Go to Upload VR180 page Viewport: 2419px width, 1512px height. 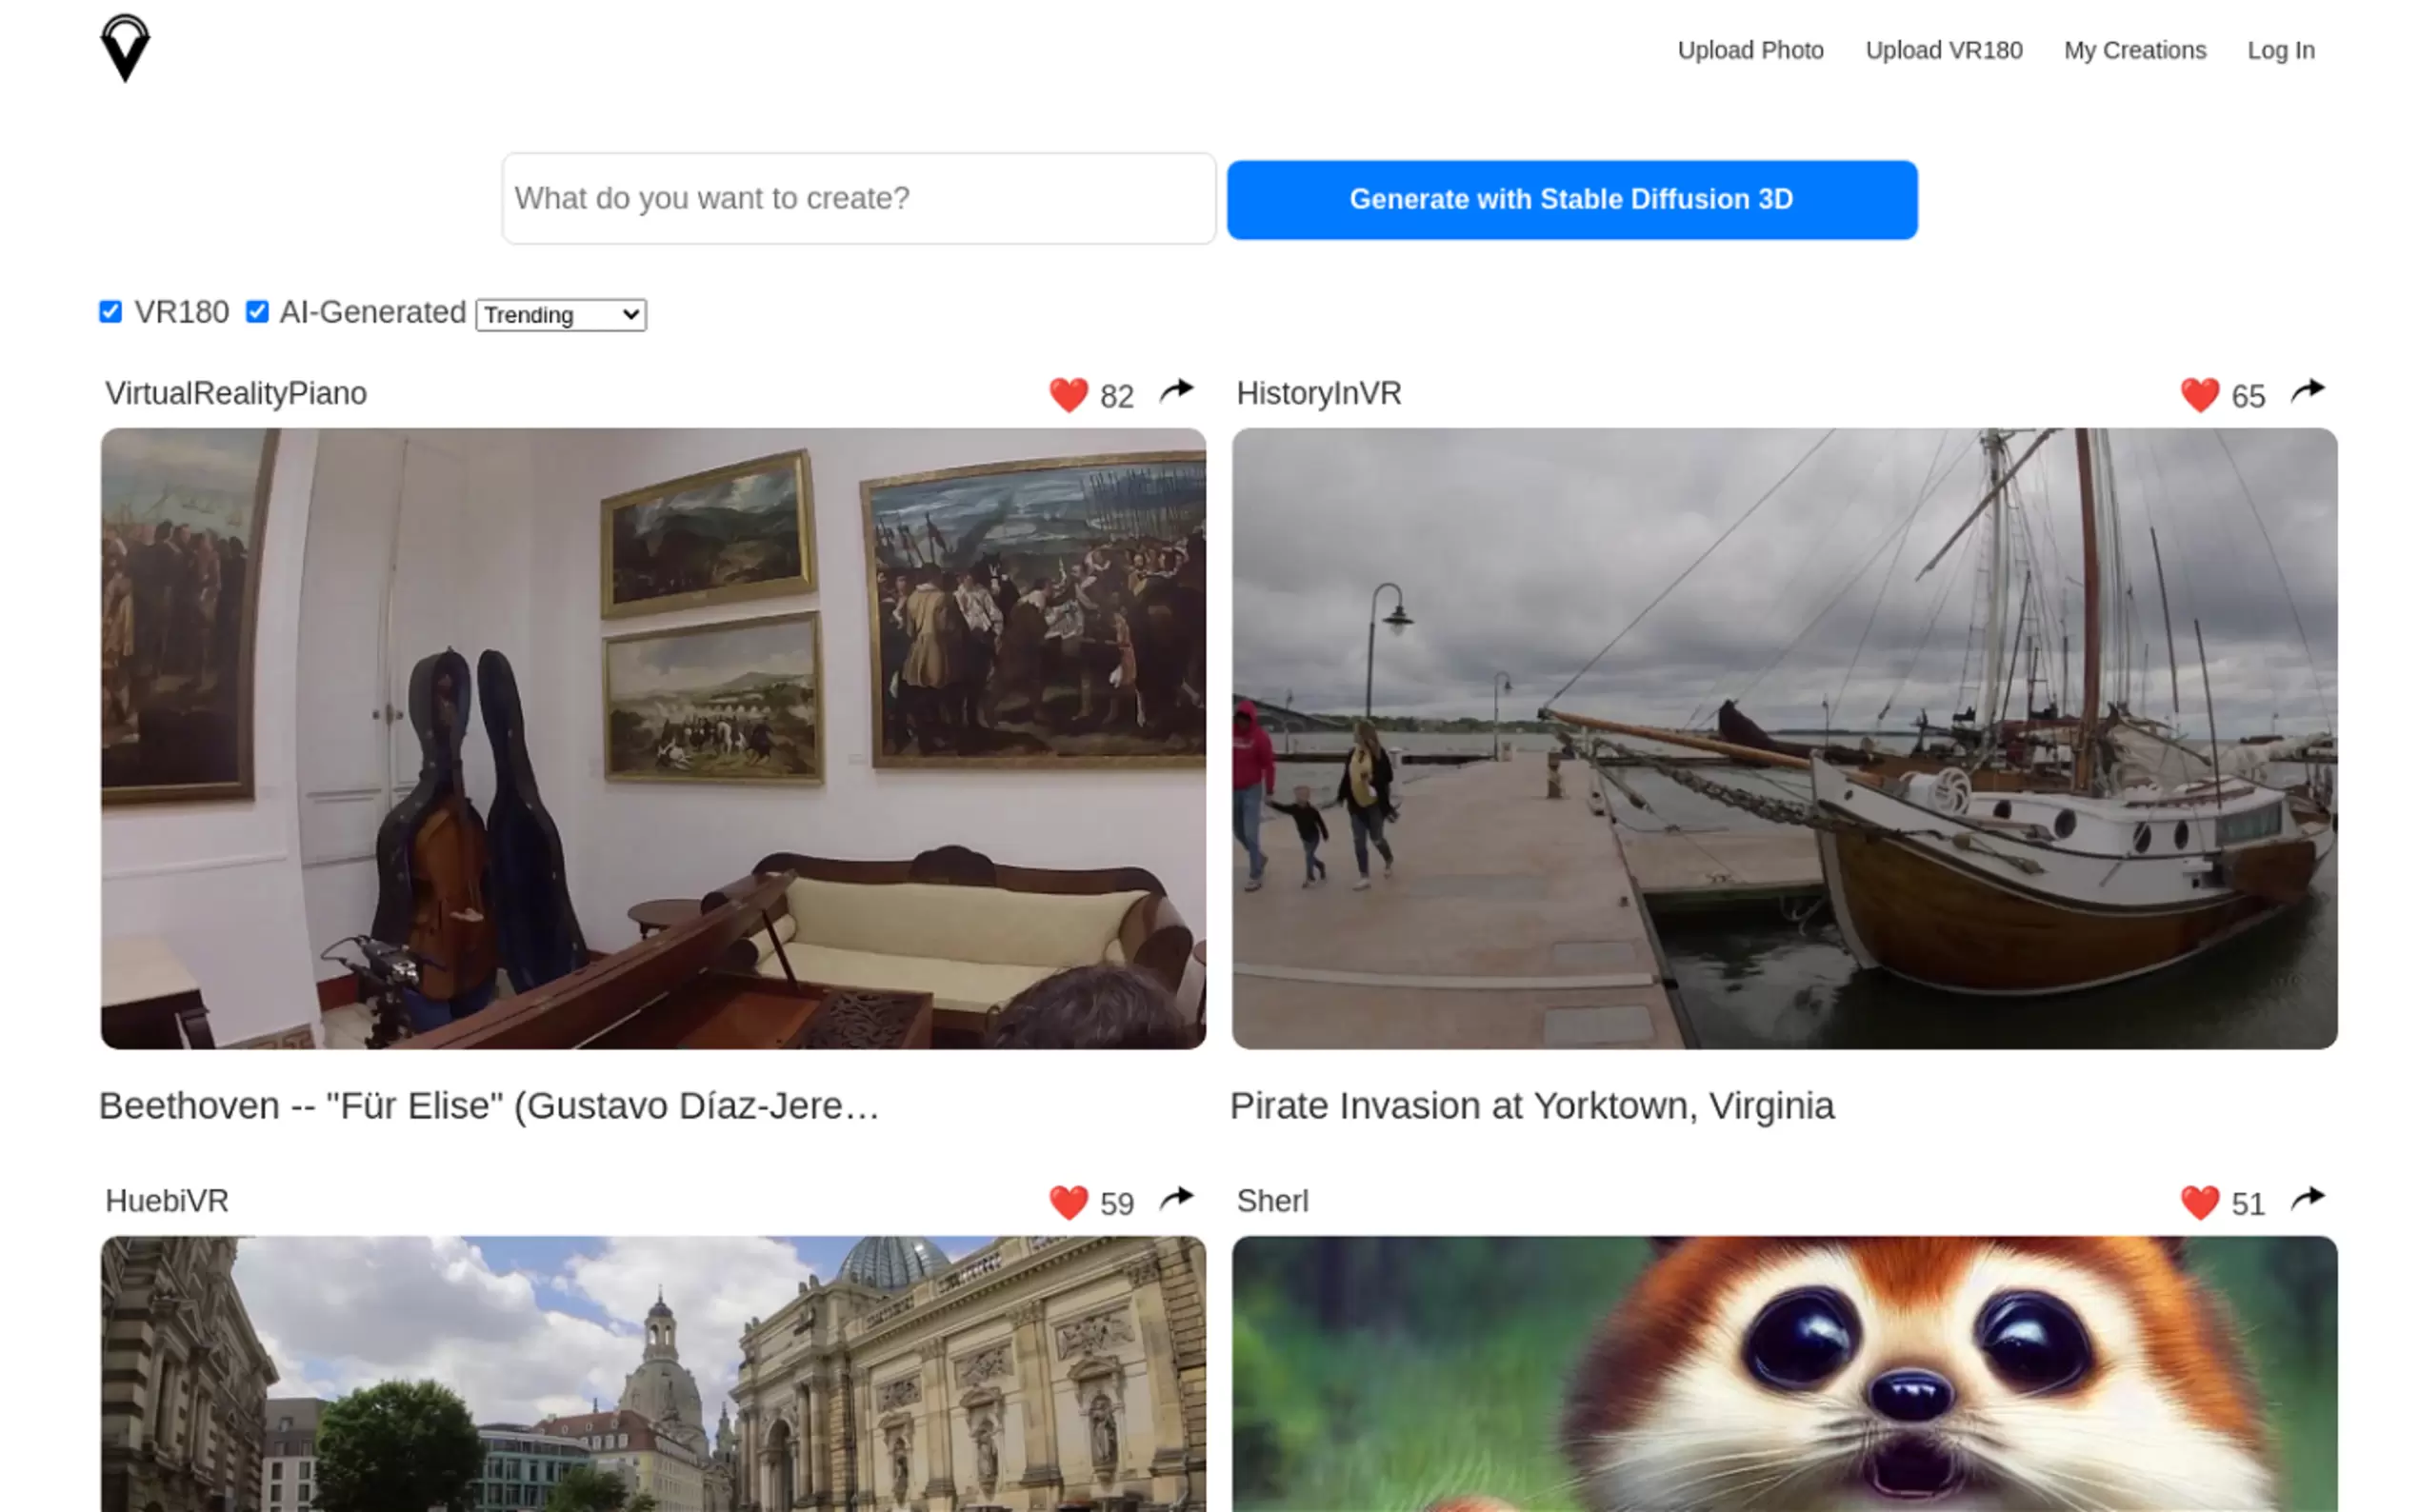coord(1943,50)
